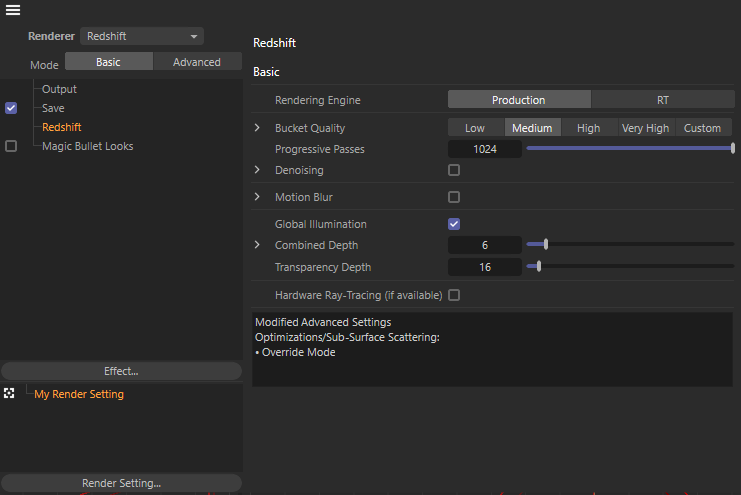Expand the Bucket Quality section
This screenshot has width=741, height=495.
[257, 128]
